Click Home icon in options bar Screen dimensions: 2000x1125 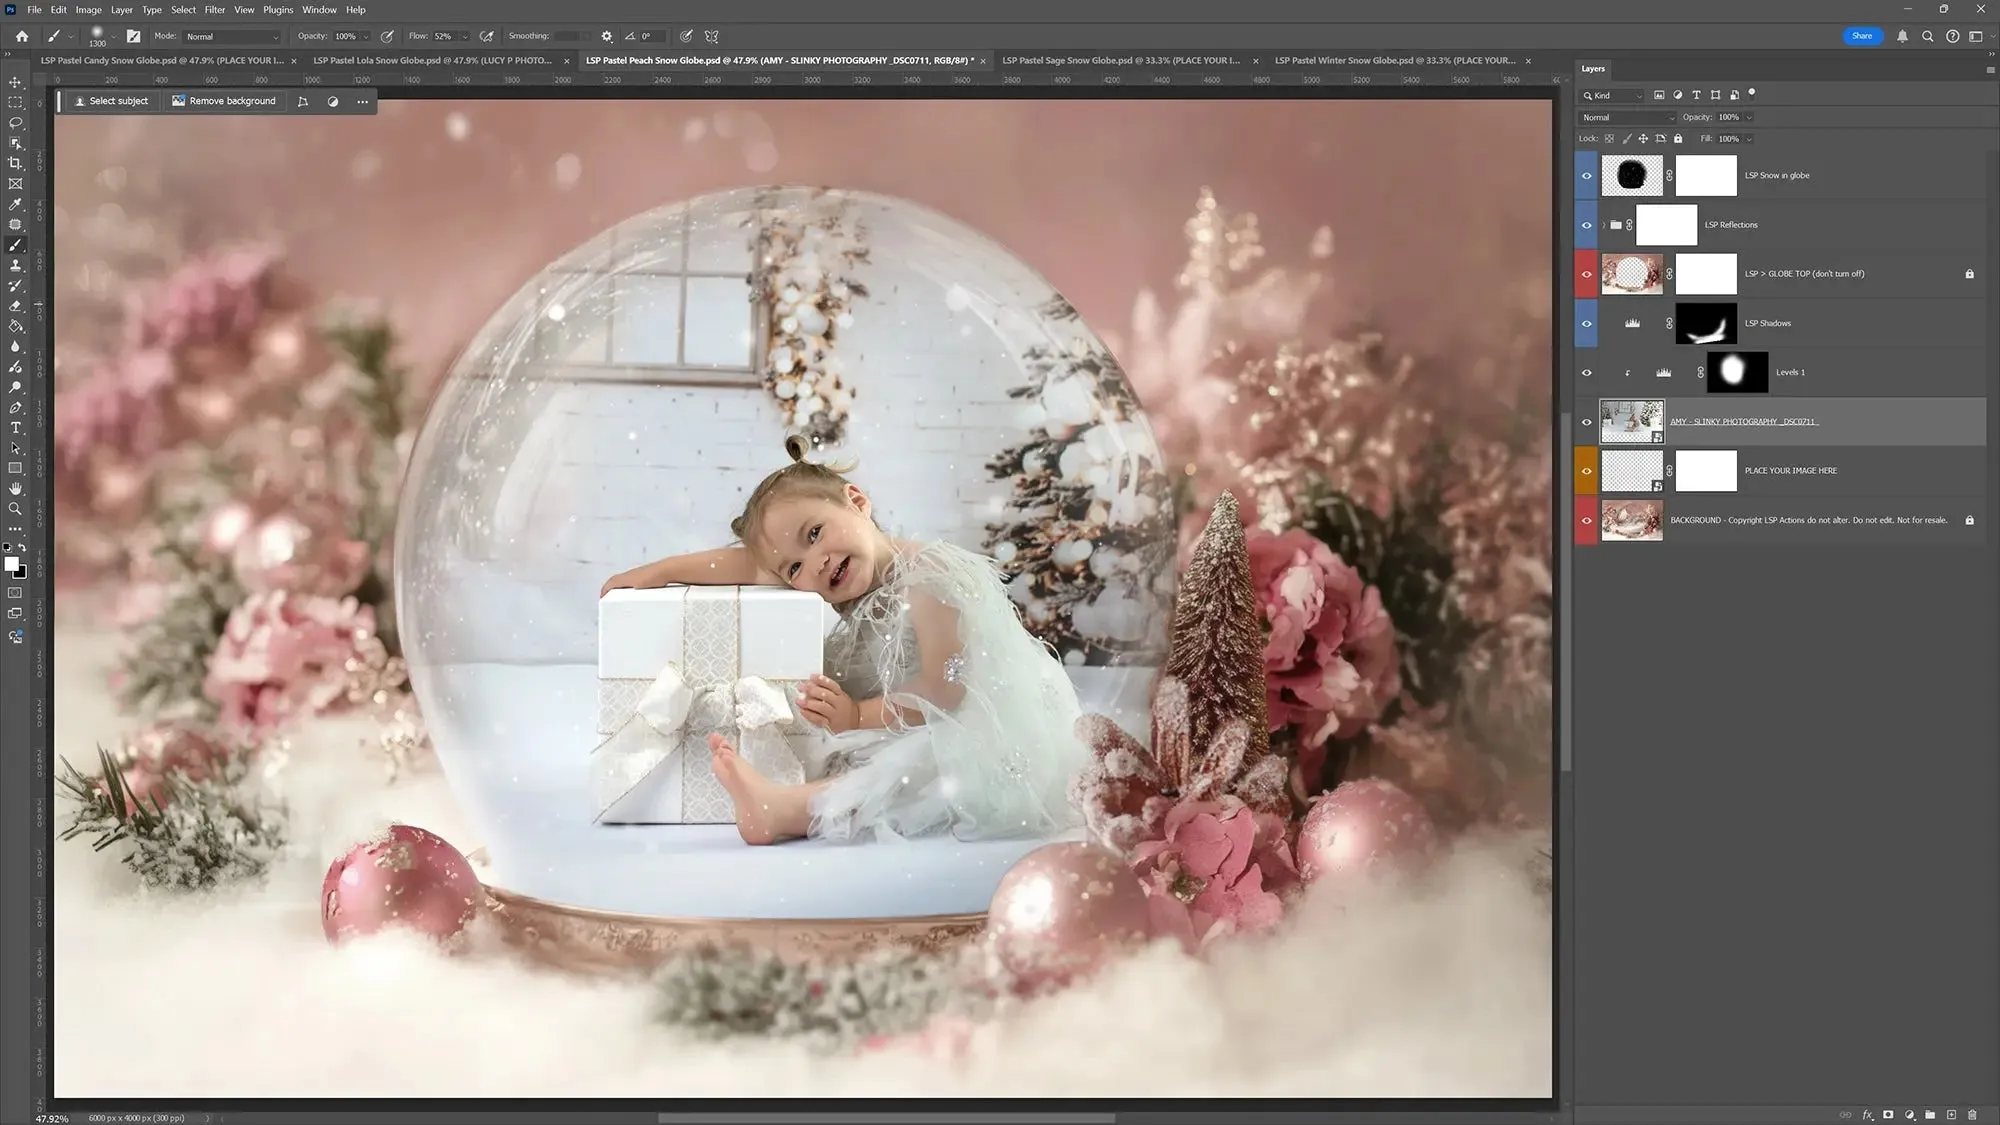tap(22, 36)
